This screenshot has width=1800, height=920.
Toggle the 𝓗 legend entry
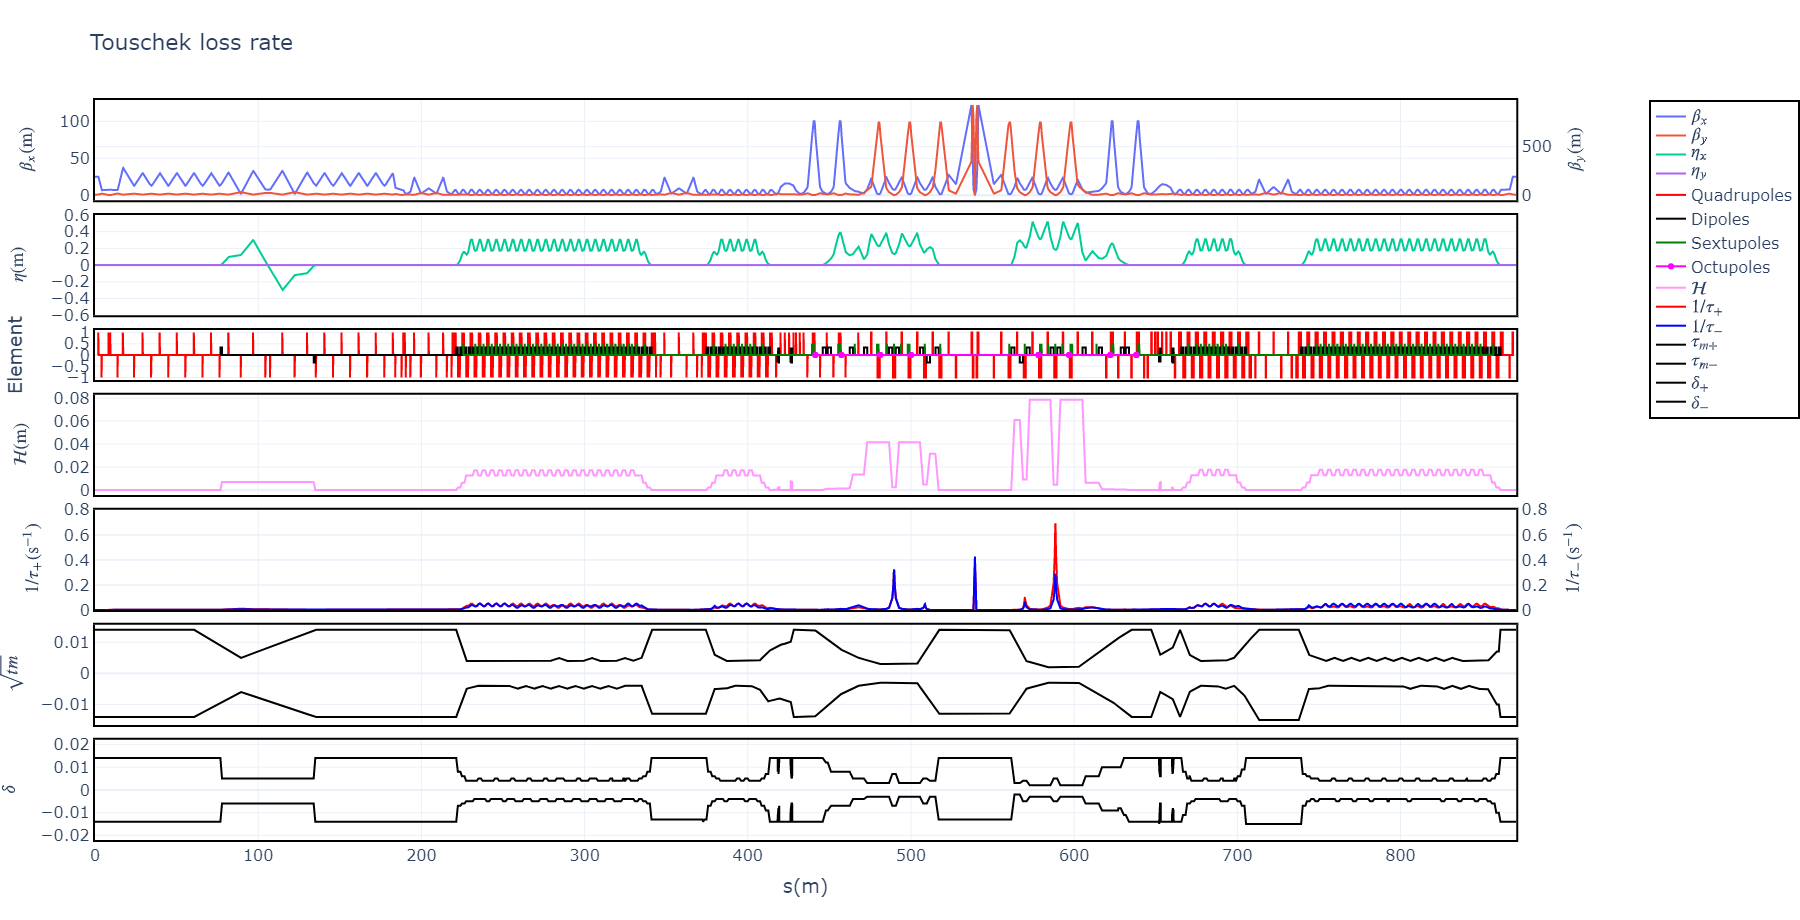point(1698,288)
